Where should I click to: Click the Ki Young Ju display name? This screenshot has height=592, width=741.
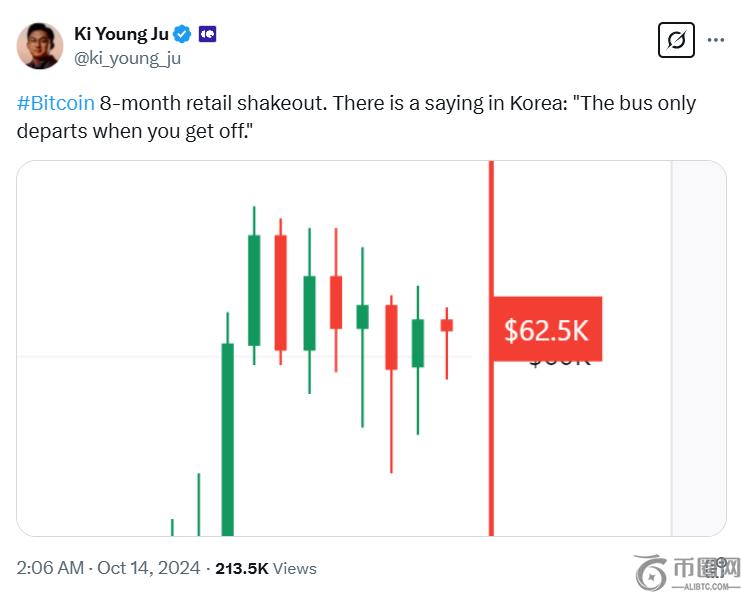point(118,35)
